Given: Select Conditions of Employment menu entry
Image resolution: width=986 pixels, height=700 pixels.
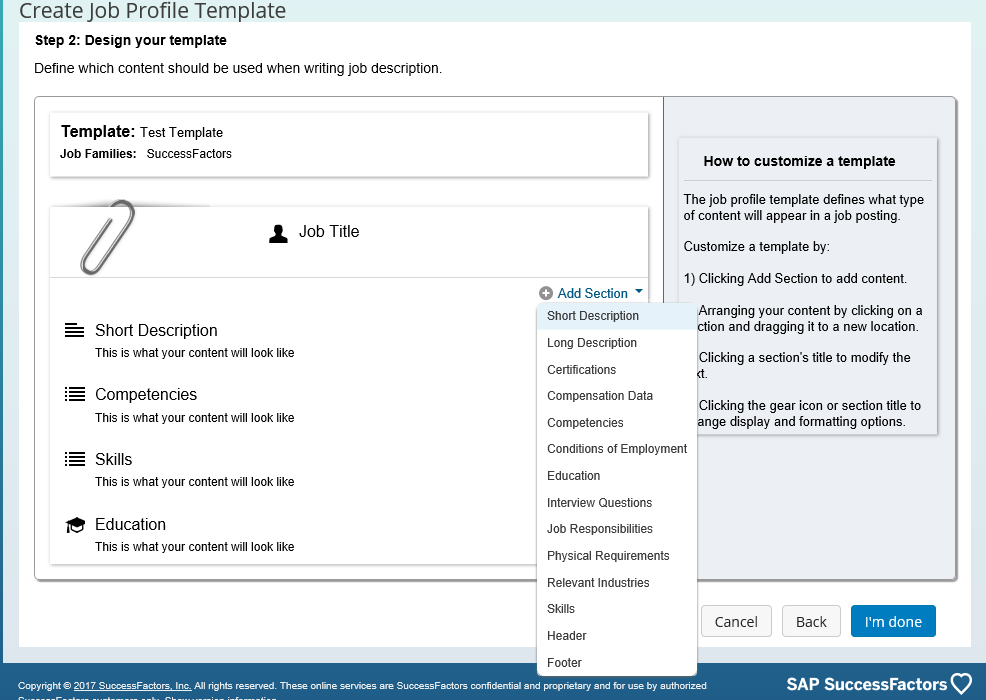Looking at the screenshot, I should (617, 448).
